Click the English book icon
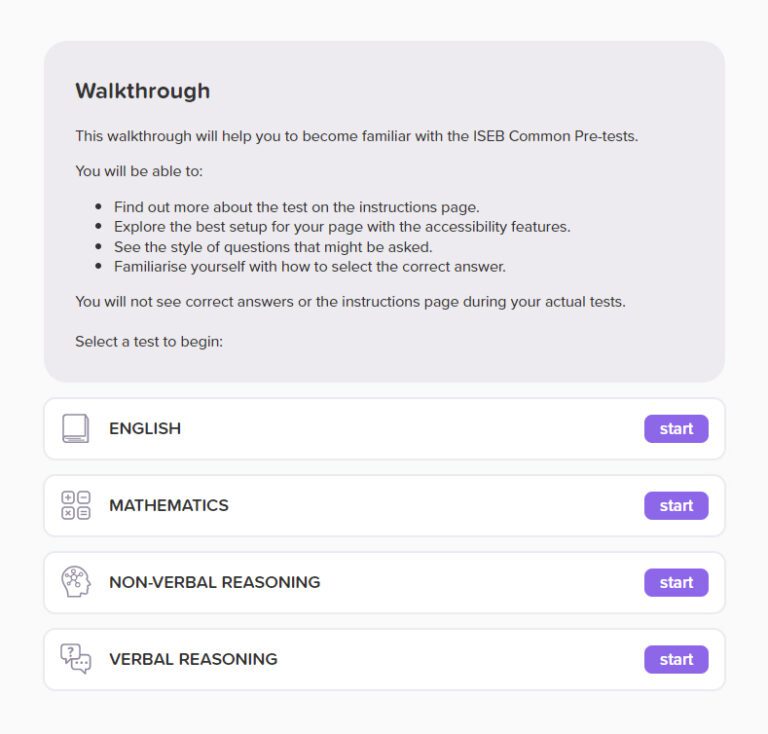768x734 pixels. (x=75, y=429)
